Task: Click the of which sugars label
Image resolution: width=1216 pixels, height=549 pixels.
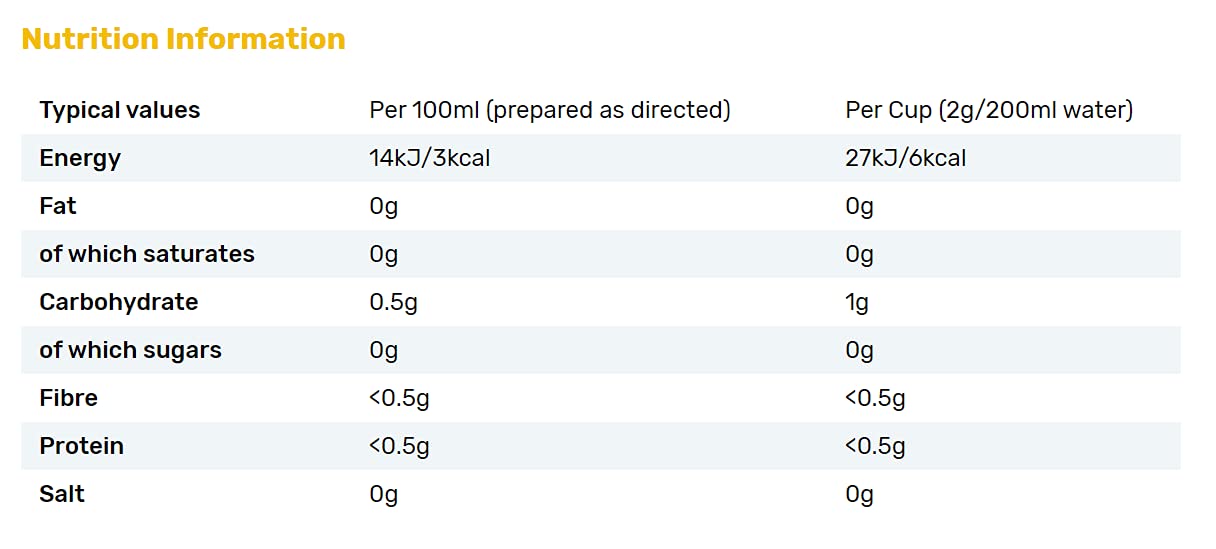Action: click(x=131, y=350)
